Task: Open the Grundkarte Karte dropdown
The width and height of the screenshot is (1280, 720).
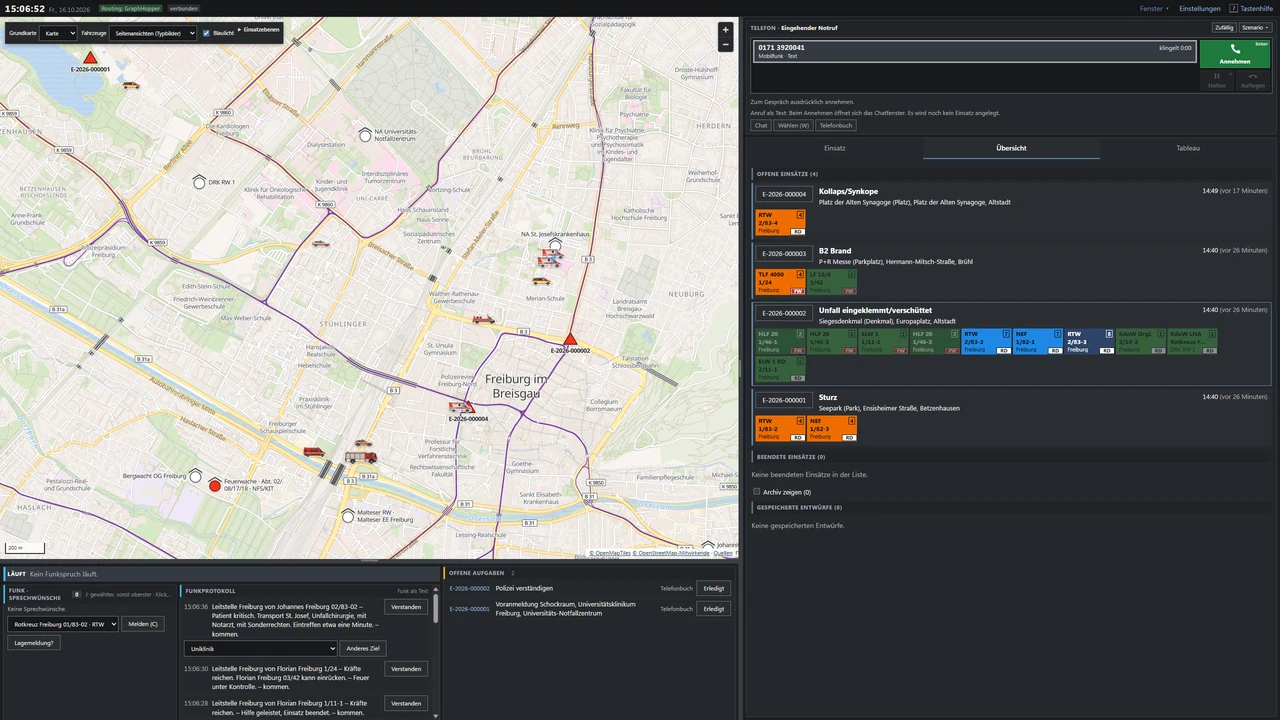Action: [58, 33]
